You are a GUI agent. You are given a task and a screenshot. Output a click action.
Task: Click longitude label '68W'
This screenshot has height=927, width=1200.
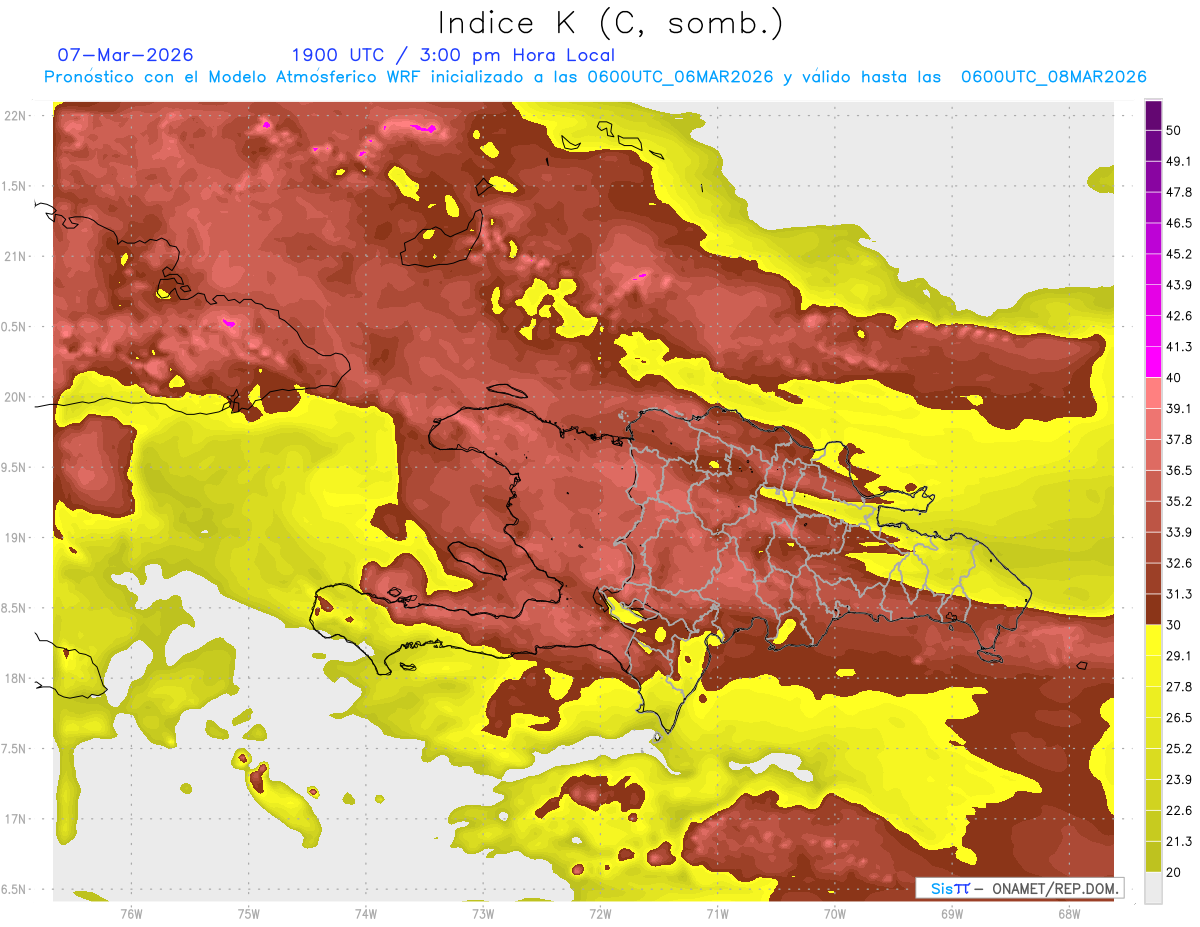click(x=1068, y=913)
